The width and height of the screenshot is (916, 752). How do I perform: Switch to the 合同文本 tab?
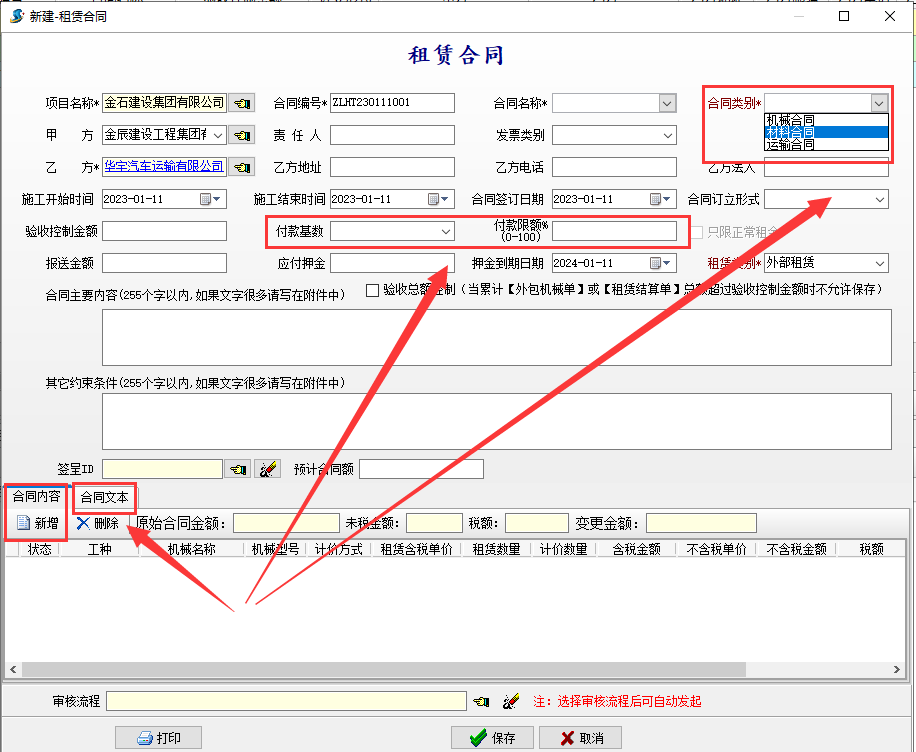pyautogui.click(x=105, y=497)
